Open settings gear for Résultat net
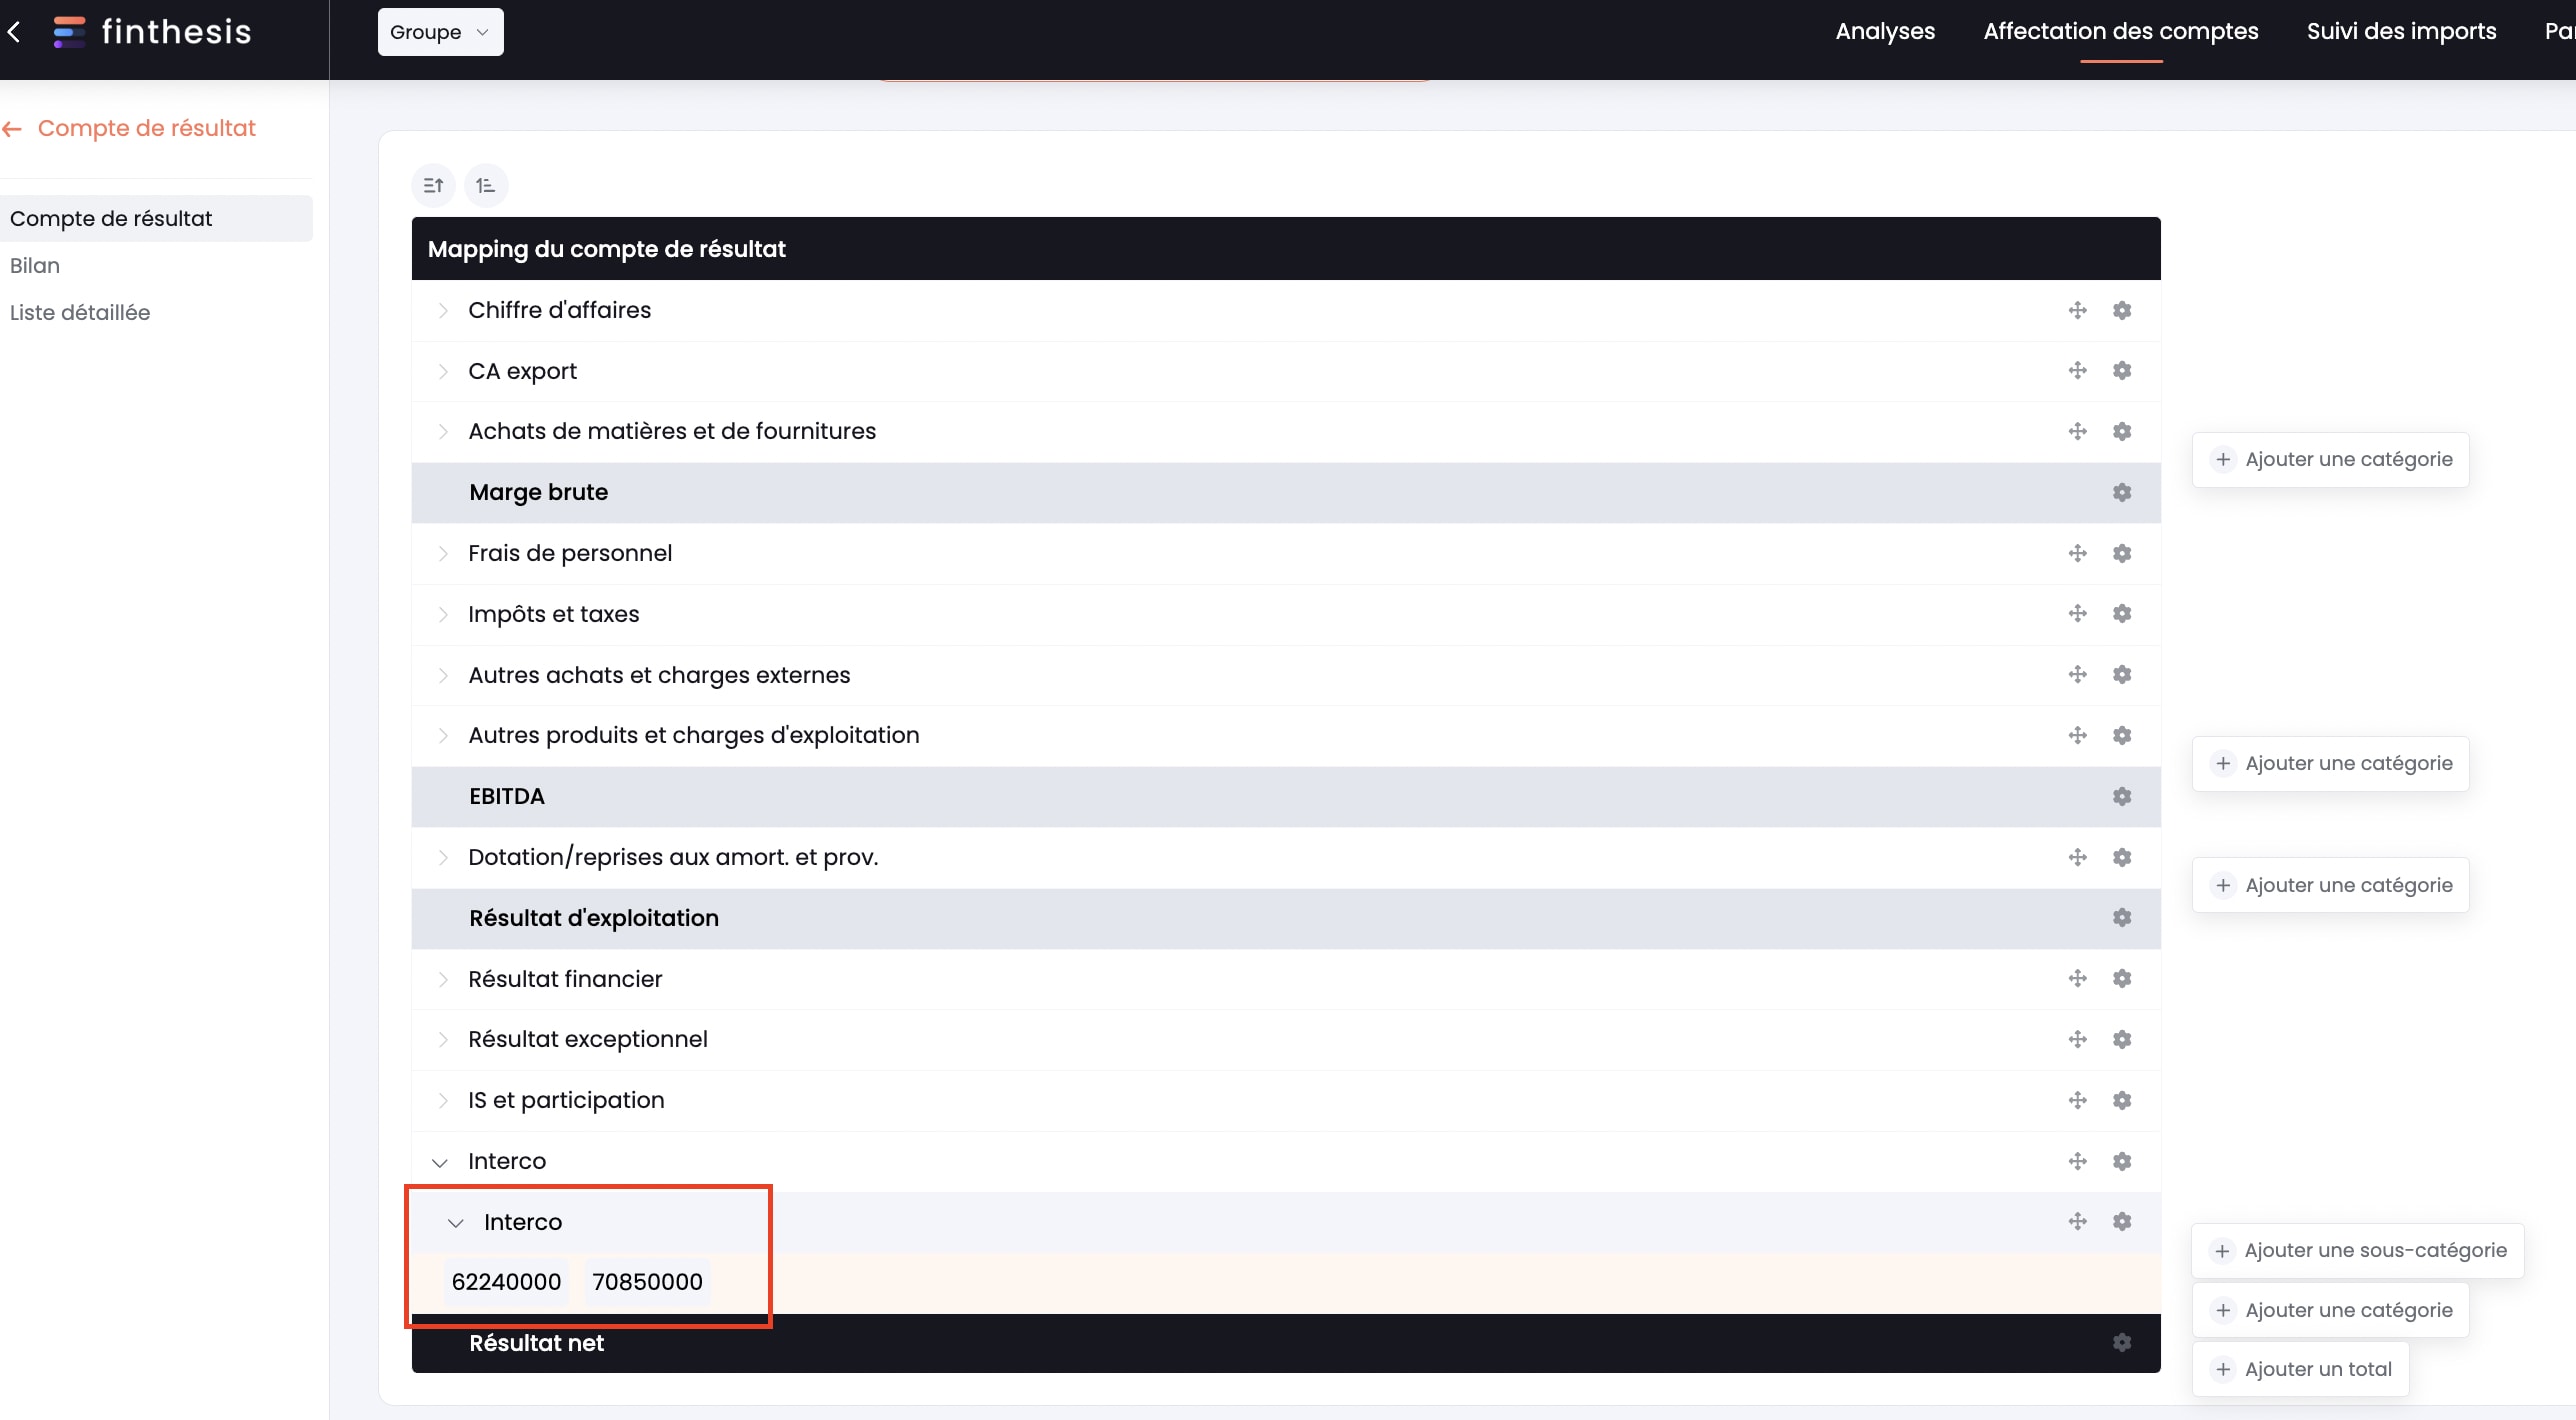 click(2122, 1342)
